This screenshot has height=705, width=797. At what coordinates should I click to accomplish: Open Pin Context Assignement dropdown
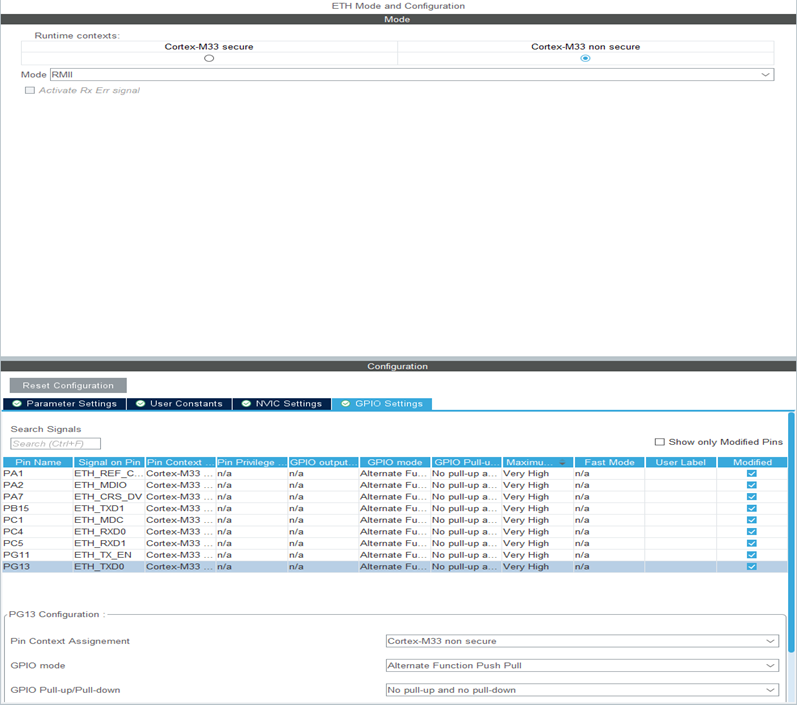click(582, 641)
